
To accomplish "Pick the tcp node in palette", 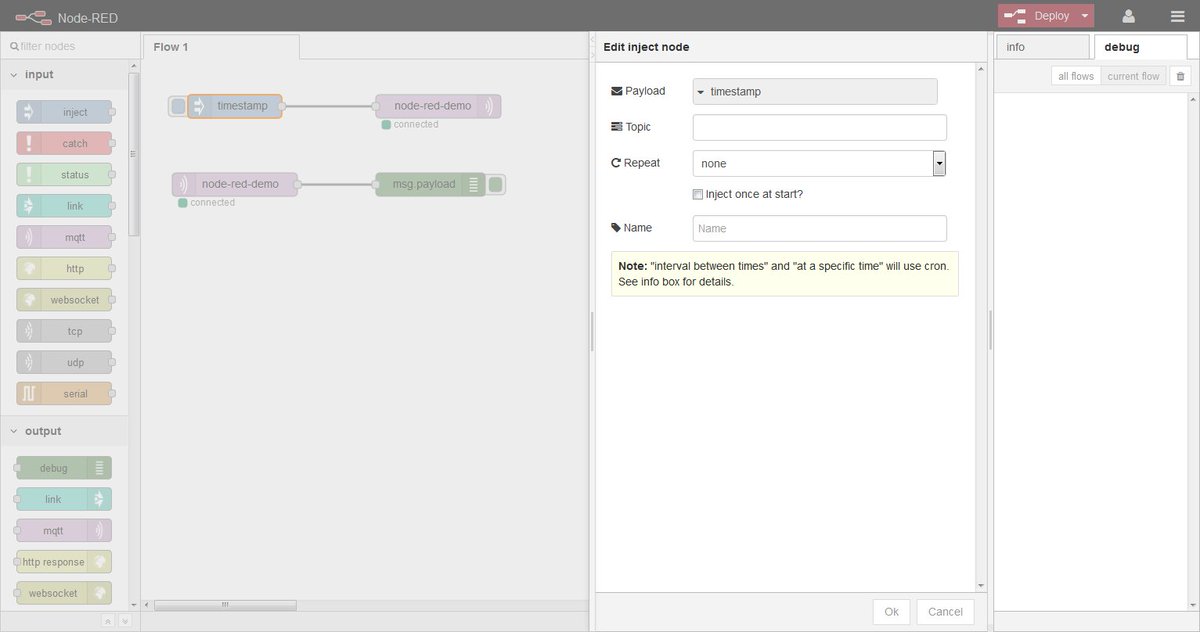I will (x=64, y=331).
